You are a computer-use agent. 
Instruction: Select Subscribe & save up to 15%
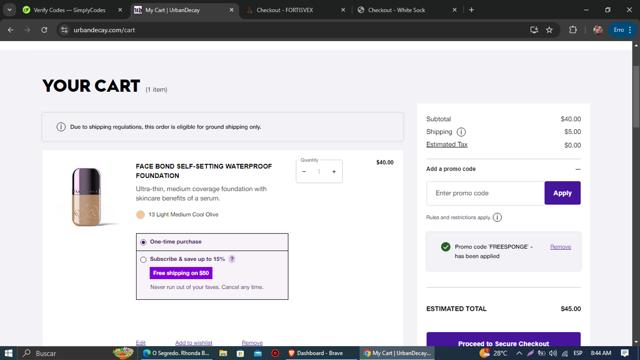143,260
